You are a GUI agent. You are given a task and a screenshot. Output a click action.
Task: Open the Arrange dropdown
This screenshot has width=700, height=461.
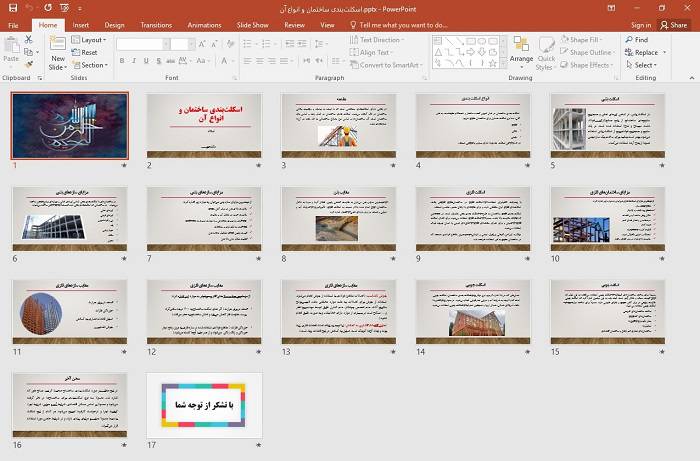point(521,53)
